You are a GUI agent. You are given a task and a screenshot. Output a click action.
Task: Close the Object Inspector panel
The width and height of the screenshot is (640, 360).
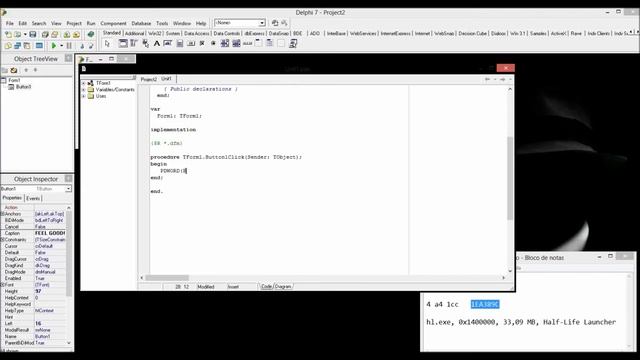(x=69, y=178)
